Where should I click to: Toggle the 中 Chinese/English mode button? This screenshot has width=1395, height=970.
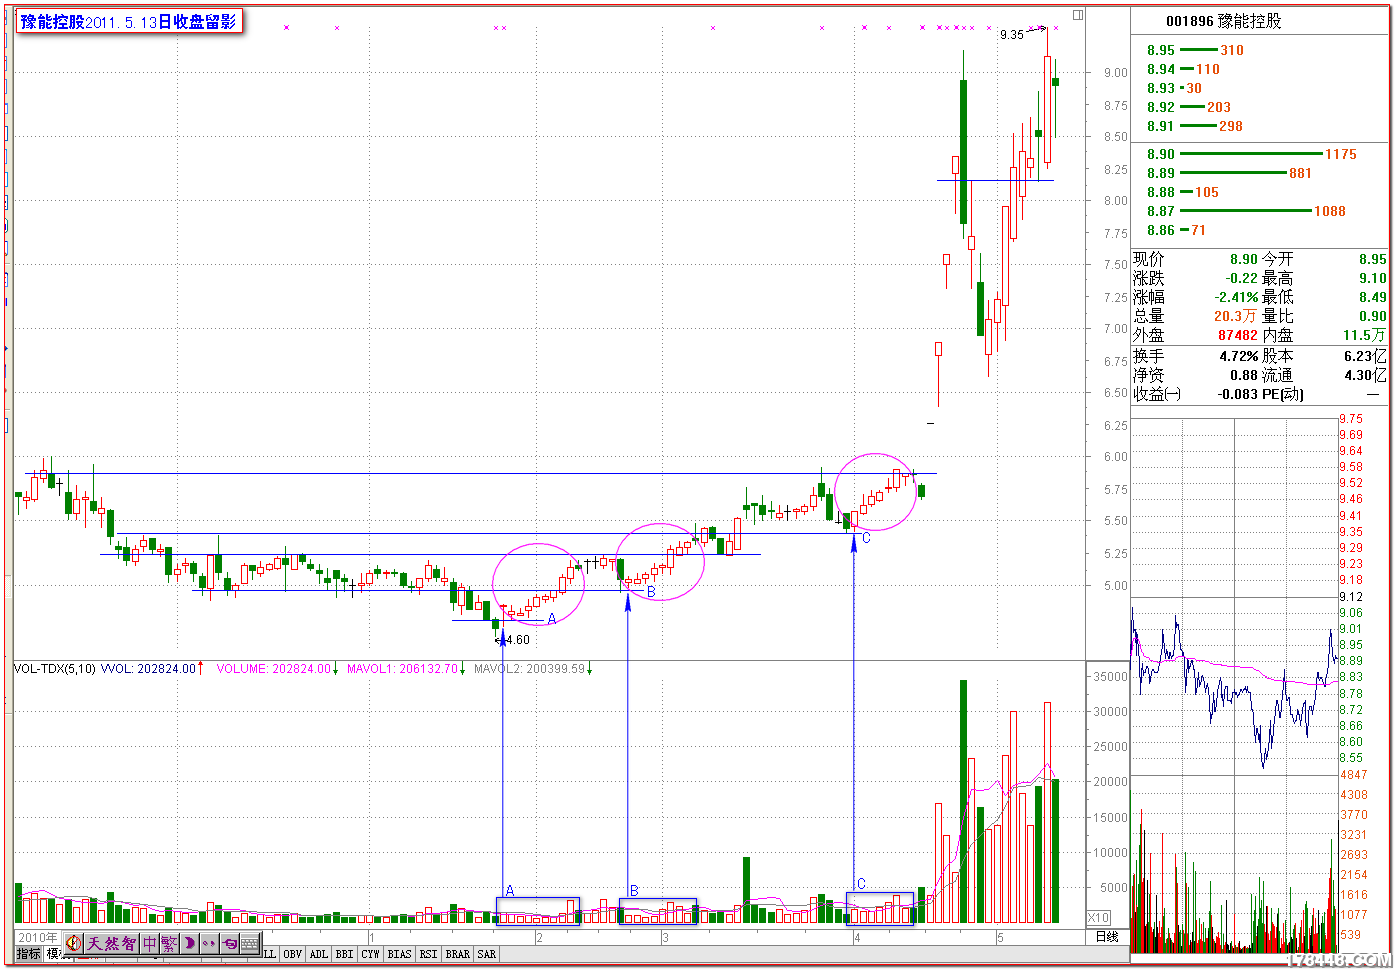point(149,943)
